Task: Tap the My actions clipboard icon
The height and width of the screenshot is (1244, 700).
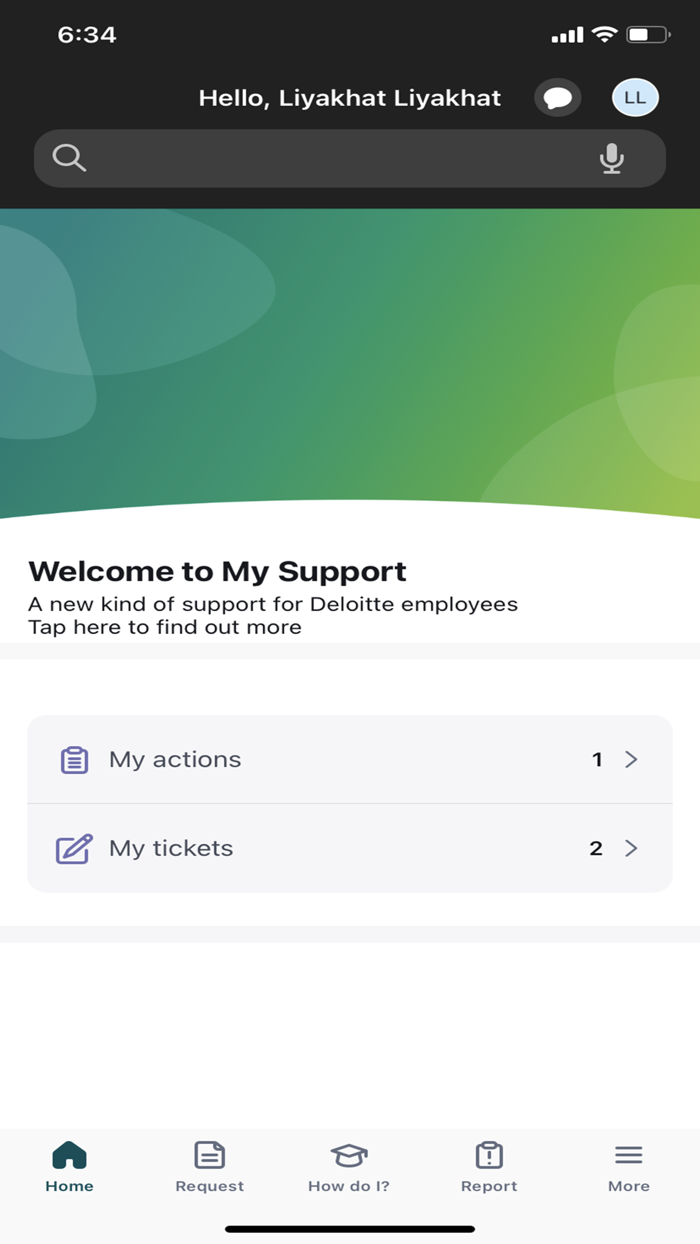Action: [73, 759]
